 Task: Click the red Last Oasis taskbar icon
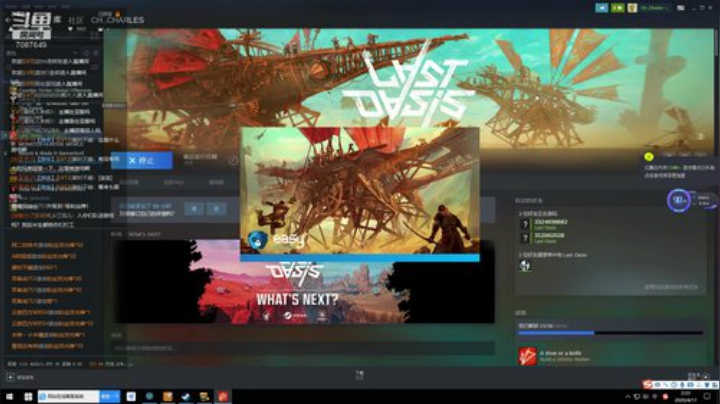223,396
